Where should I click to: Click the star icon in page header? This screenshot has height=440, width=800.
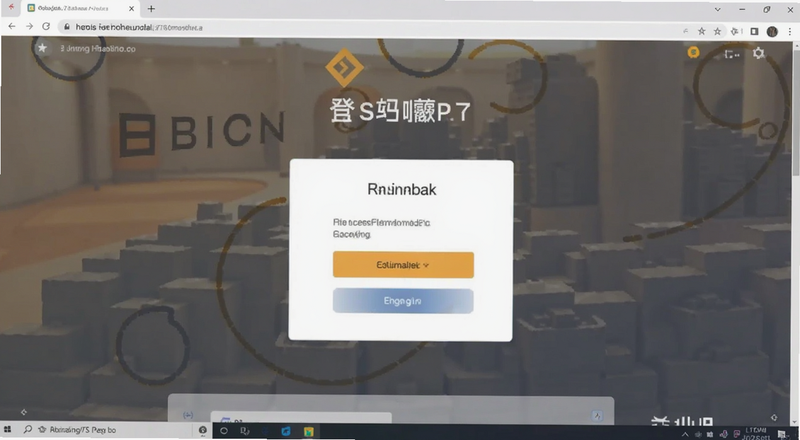[42, 48]
